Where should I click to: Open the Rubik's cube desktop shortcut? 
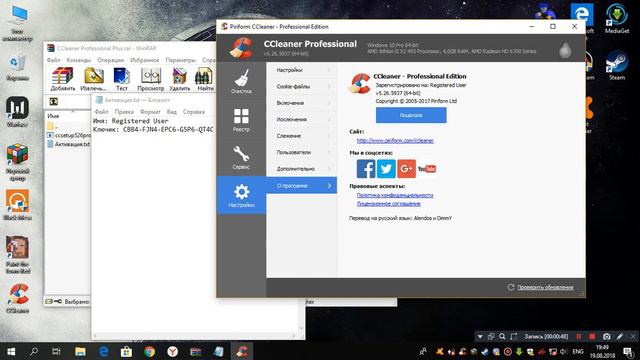(17, 162)
